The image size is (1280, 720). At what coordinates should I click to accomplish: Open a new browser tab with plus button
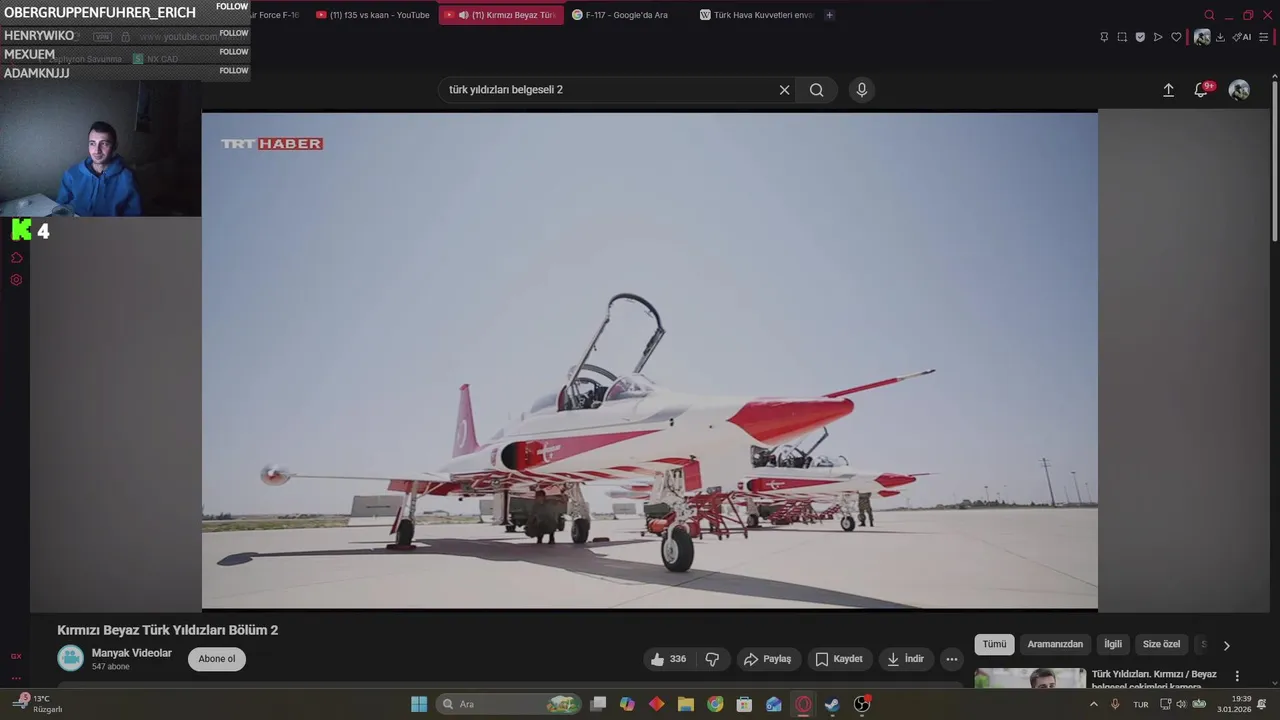coord(829,15)
